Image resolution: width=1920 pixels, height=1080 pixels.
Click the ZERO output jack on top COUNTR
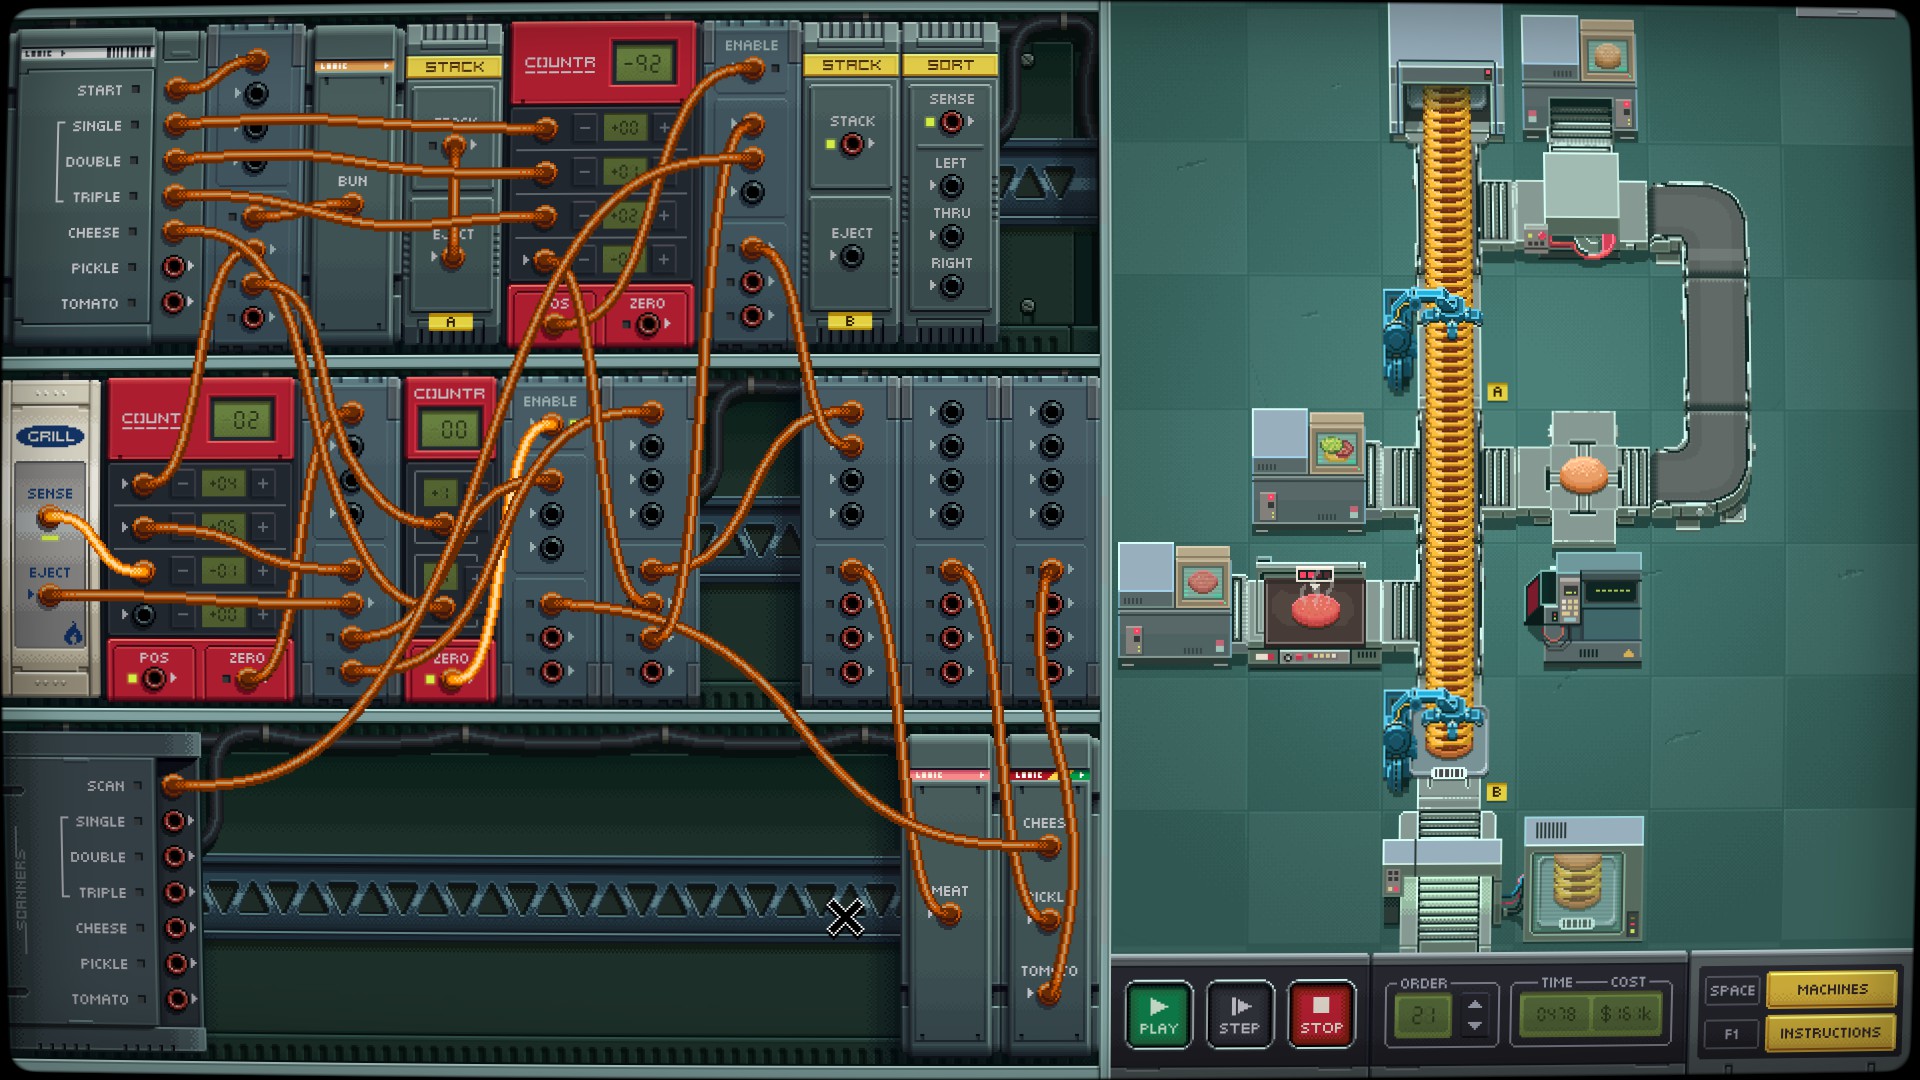(648, 324)
